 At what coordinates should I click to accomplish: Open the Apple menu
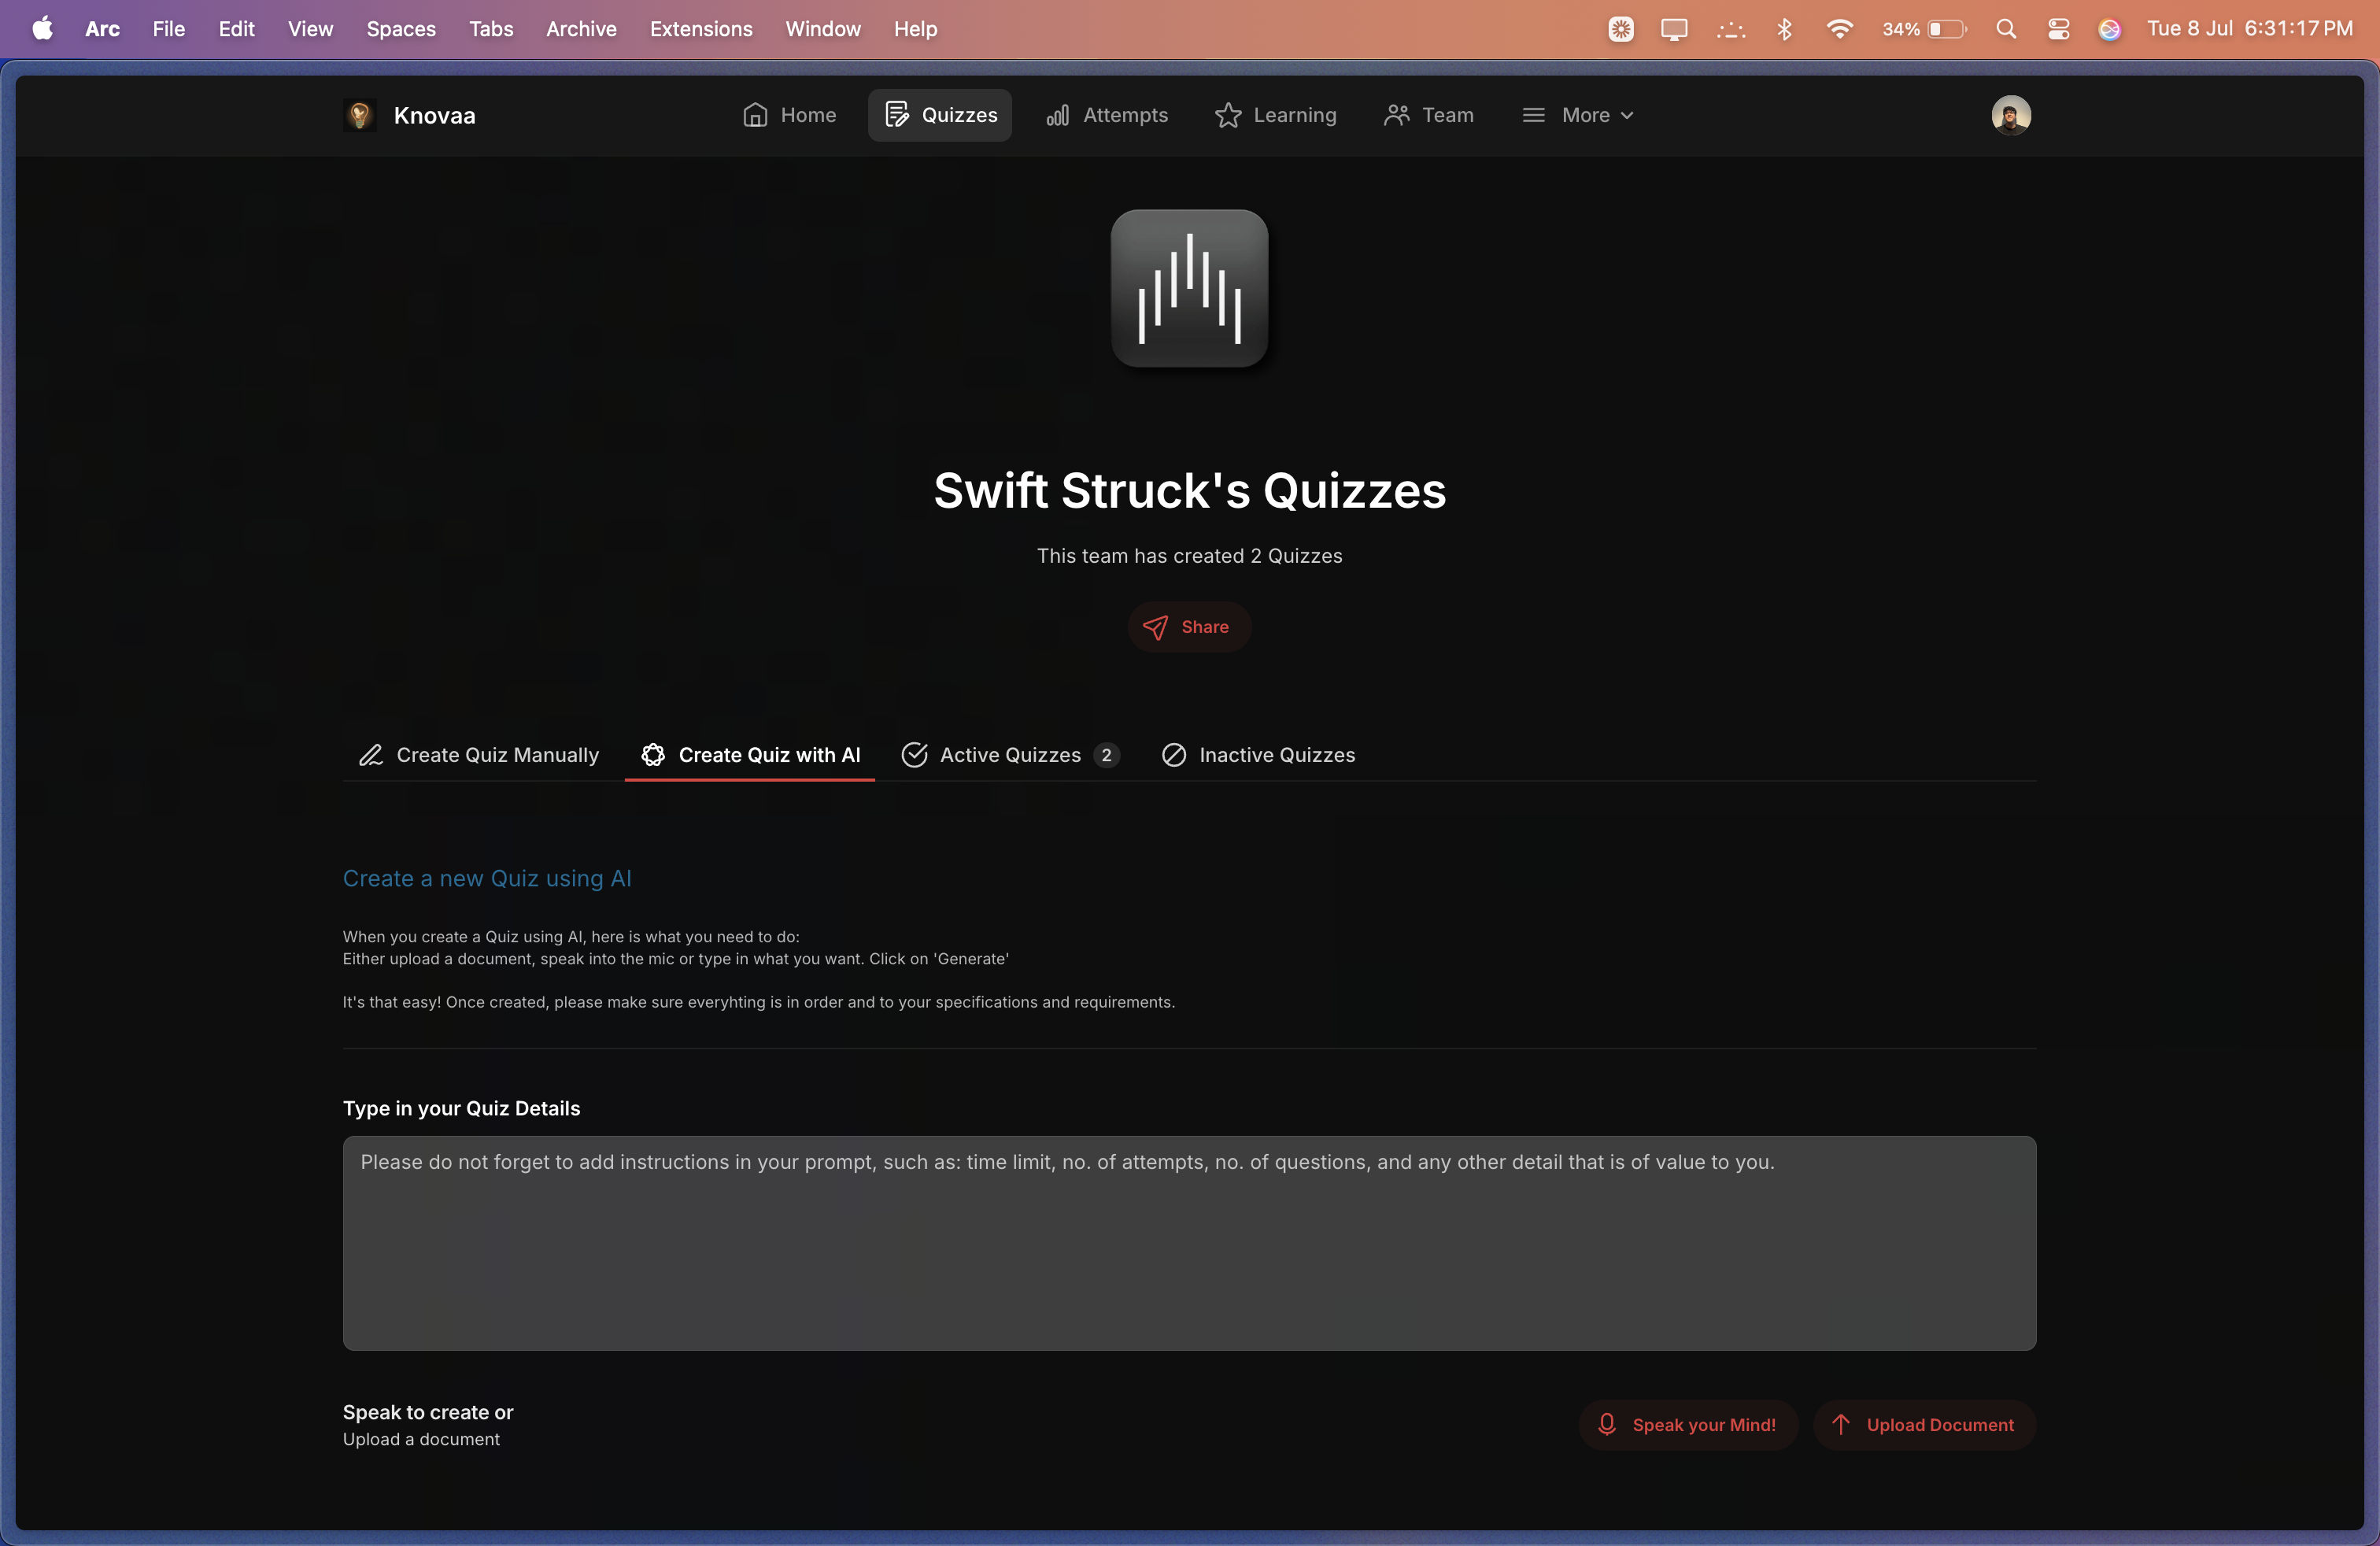coord(42,29)
